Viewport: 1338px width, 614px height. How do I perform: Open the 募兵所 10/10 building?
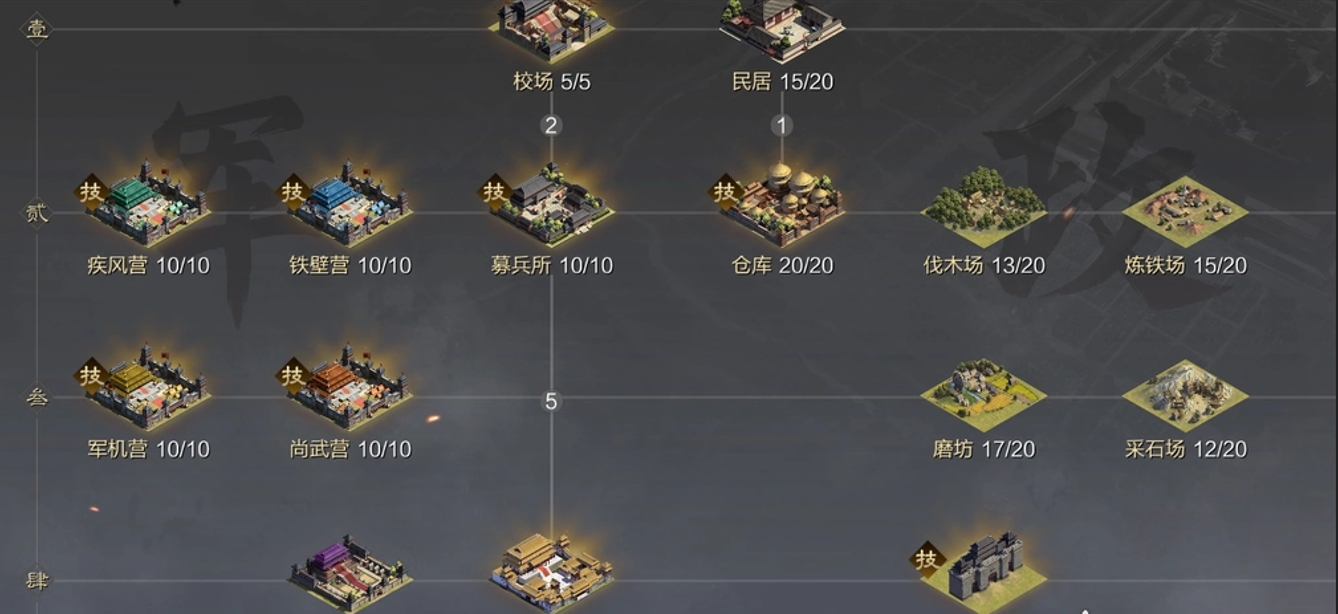point(551,204)
